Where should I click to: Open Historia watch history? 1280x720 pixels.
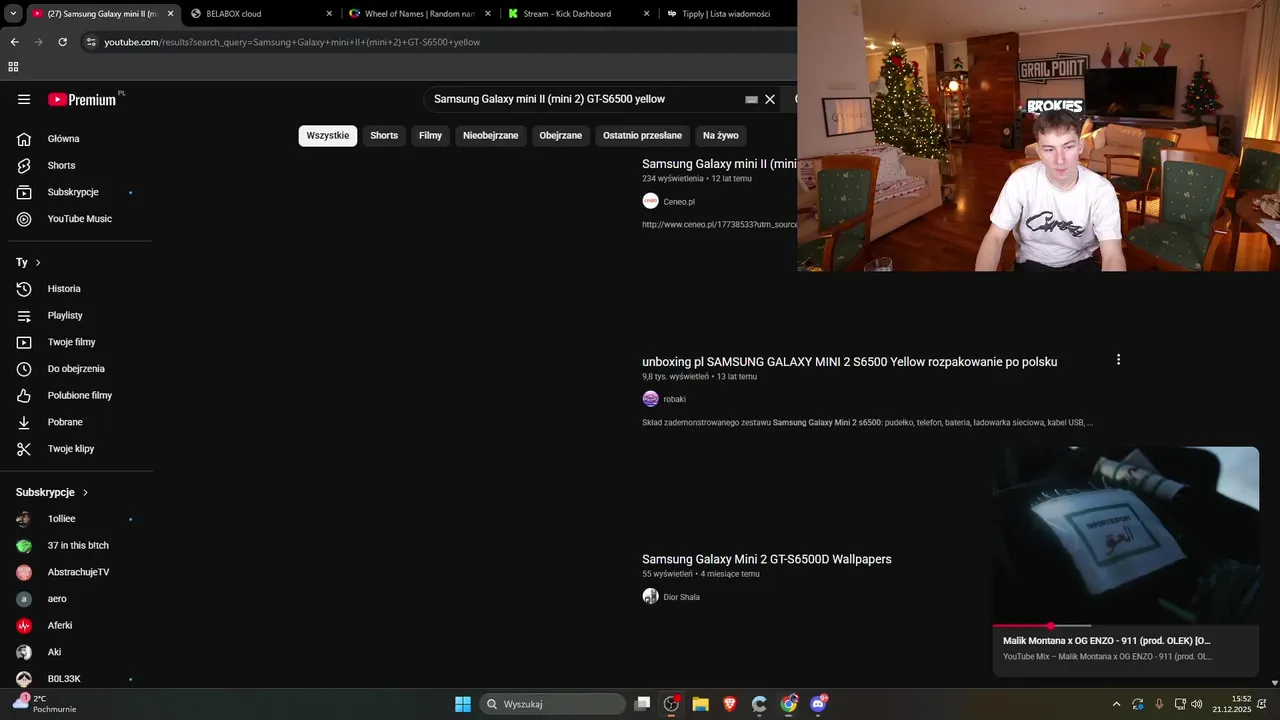[64, 289]
